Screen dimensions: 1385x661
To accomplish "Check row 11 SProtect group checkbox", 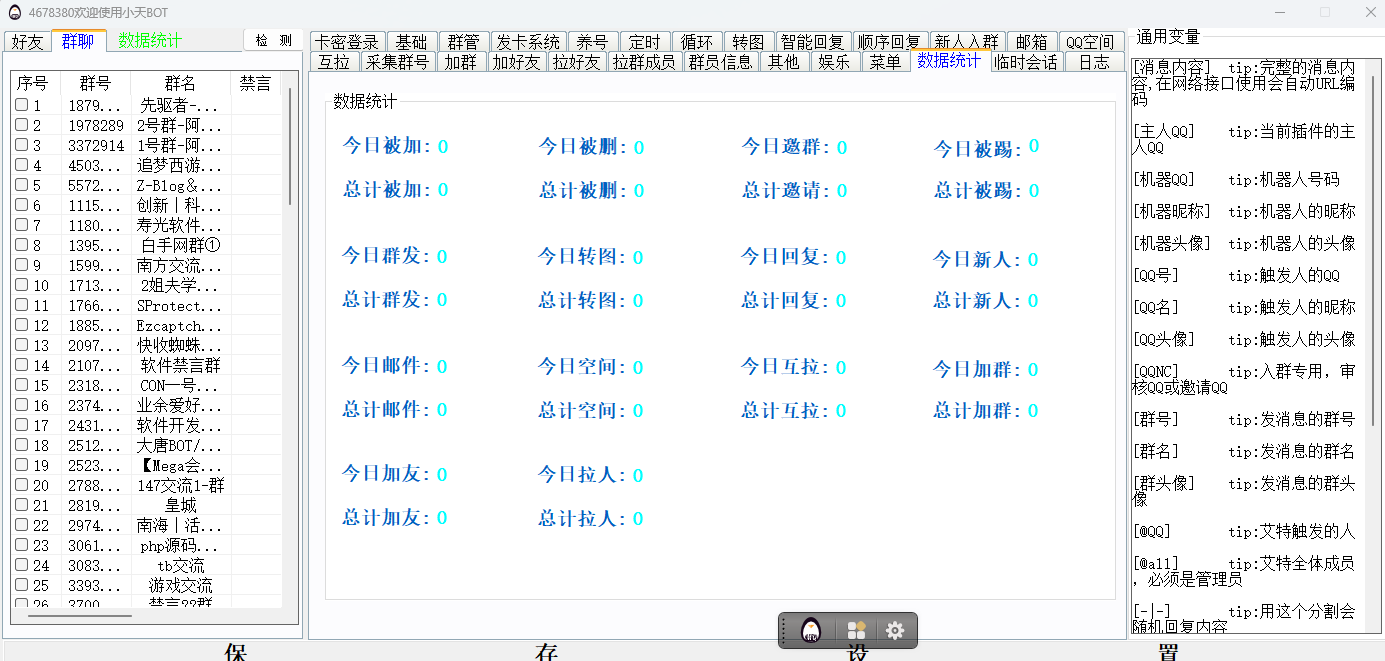I will click(22, 305).
